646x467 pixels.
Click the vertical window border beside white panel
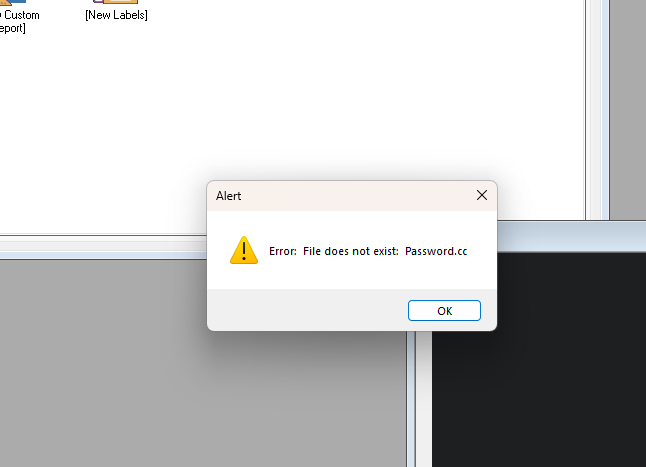(x=597, y=109)
